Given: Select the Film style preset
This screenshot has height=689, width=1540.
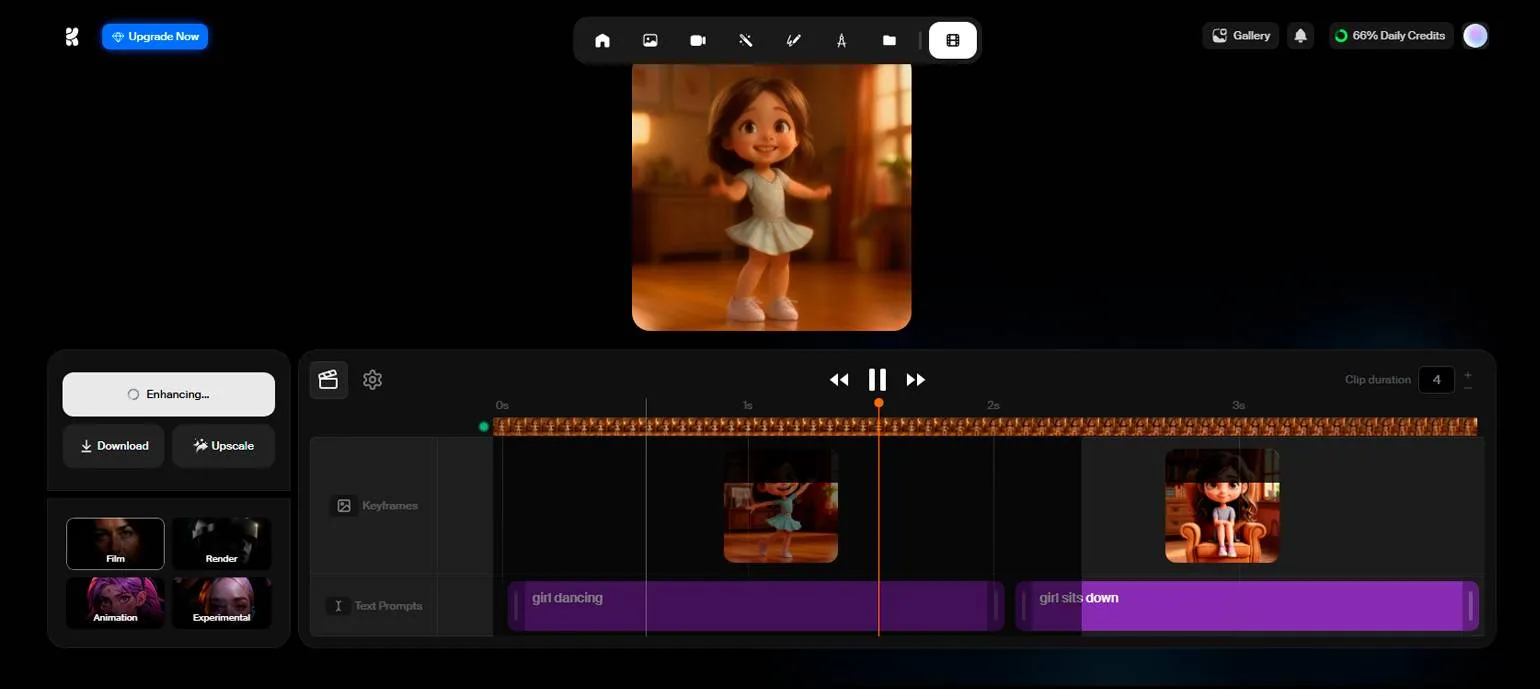Looking at the screenshot, I should (x=115, y=543).
